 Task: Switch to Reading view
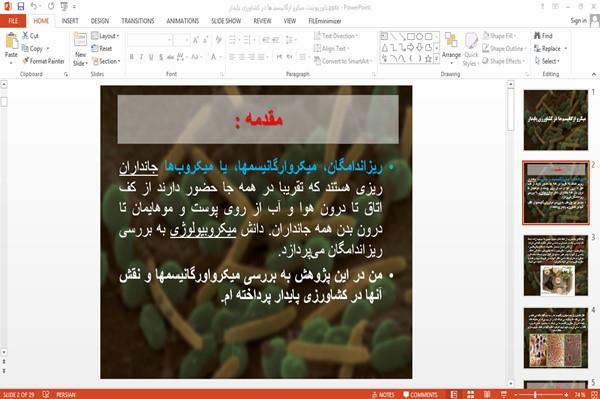click(x=487, y=394)
